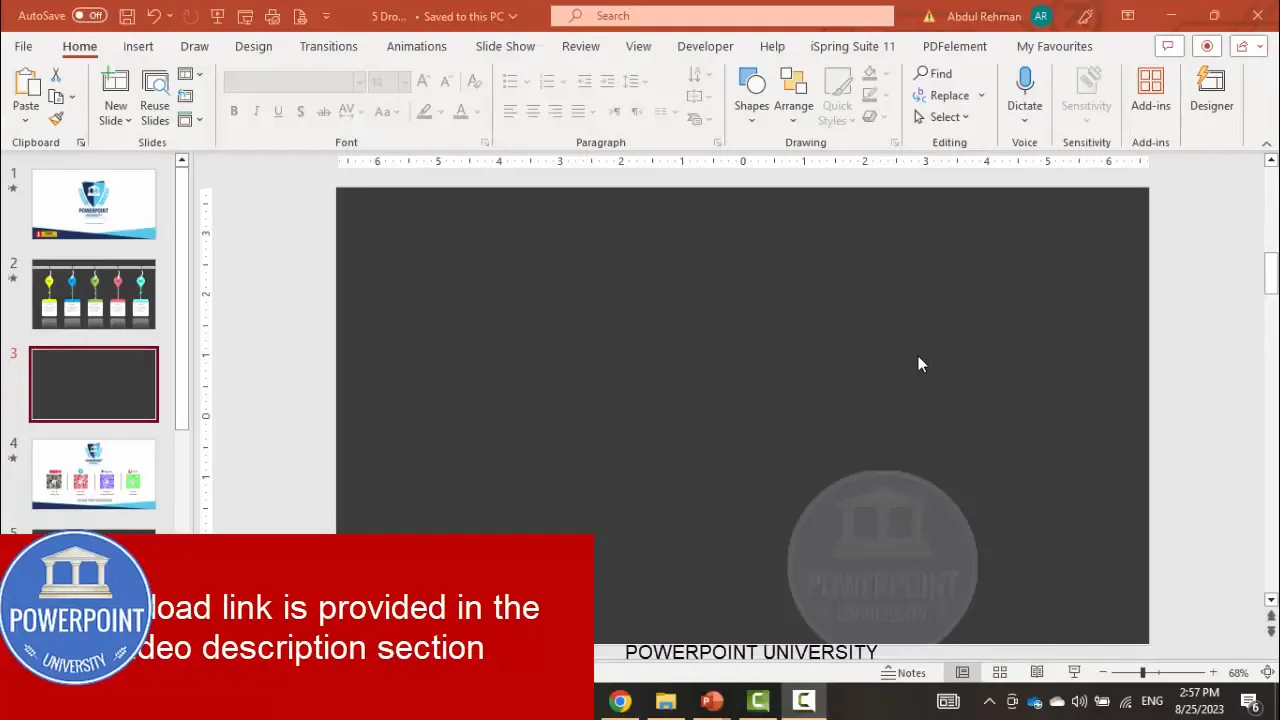Click the PowerPoint taskbar icon
The image size is (1280, 720).
tap(712, 701)
